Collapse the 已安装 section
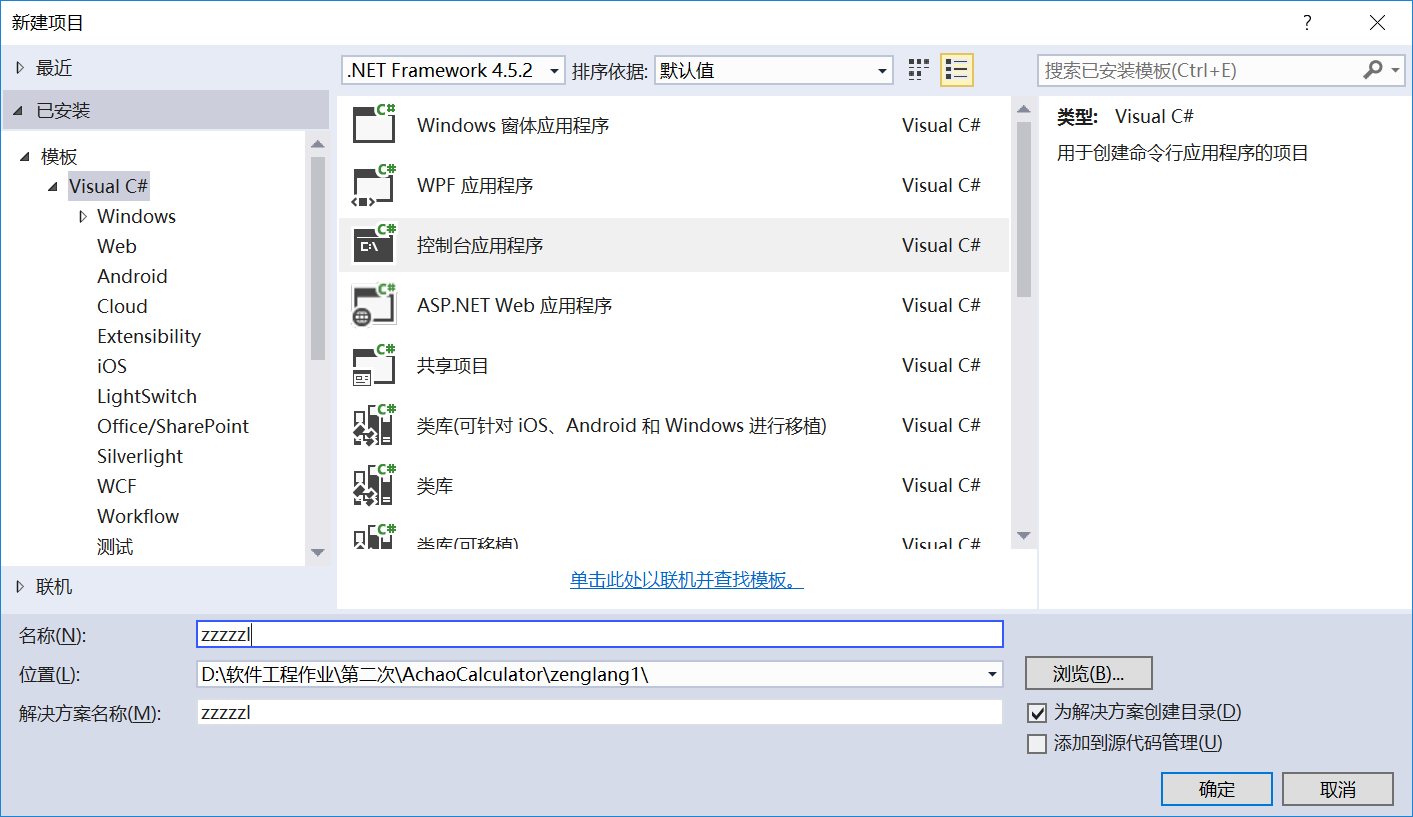Image resolution: width=1413 pixels, height=817 pixels. pos(19,111)
